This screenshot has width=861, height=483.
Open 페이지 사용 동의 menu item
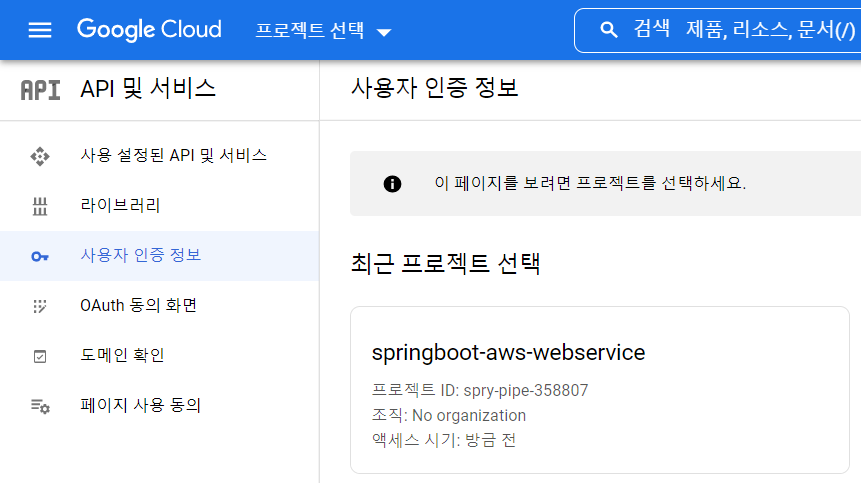click(159, 406)
